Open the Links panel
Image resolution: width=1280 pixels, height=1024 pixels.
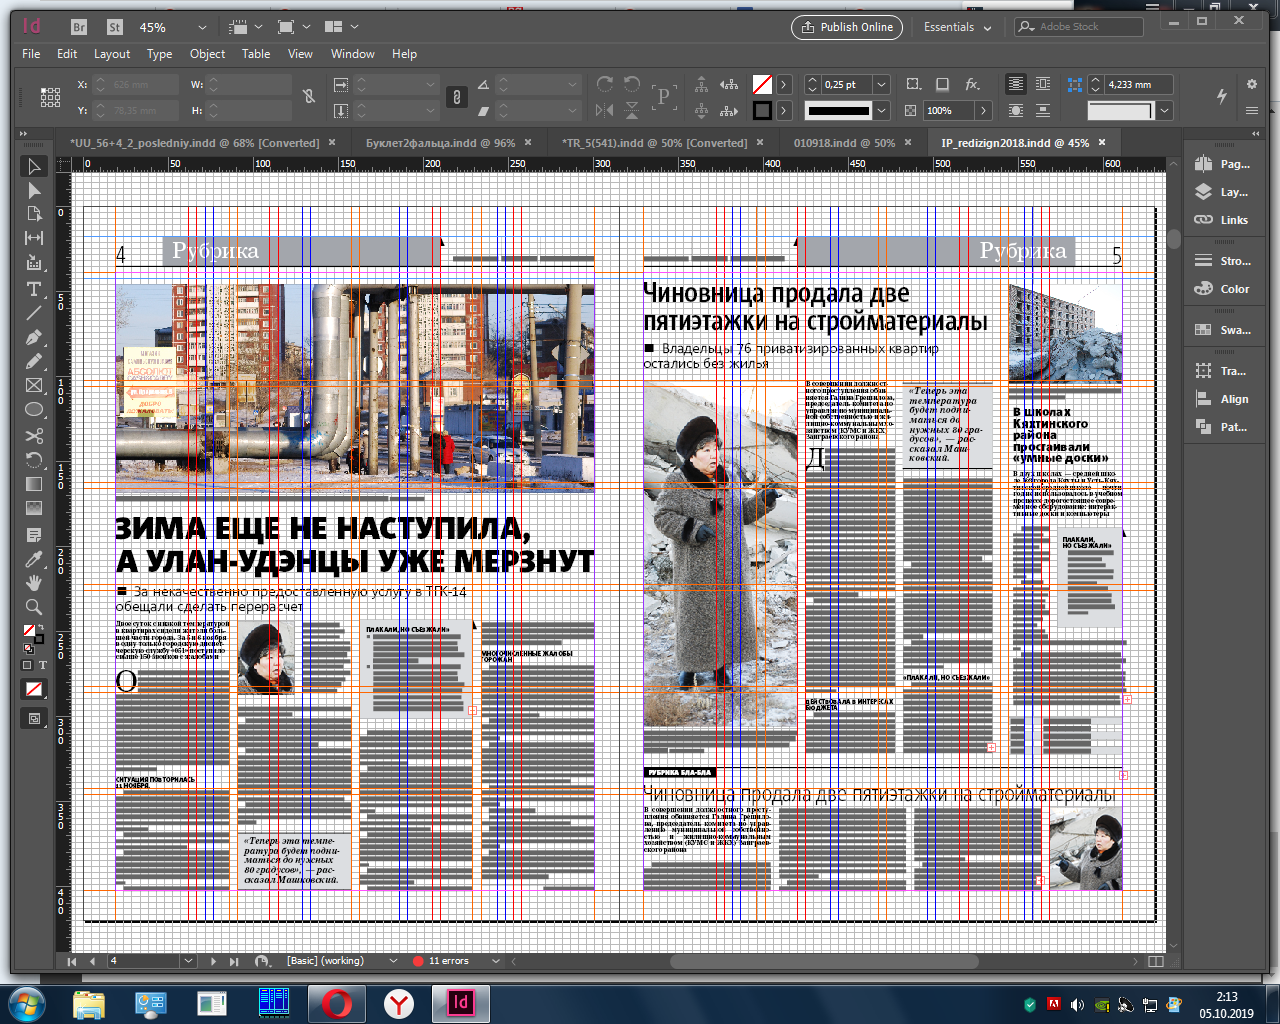coord(1223,220)
